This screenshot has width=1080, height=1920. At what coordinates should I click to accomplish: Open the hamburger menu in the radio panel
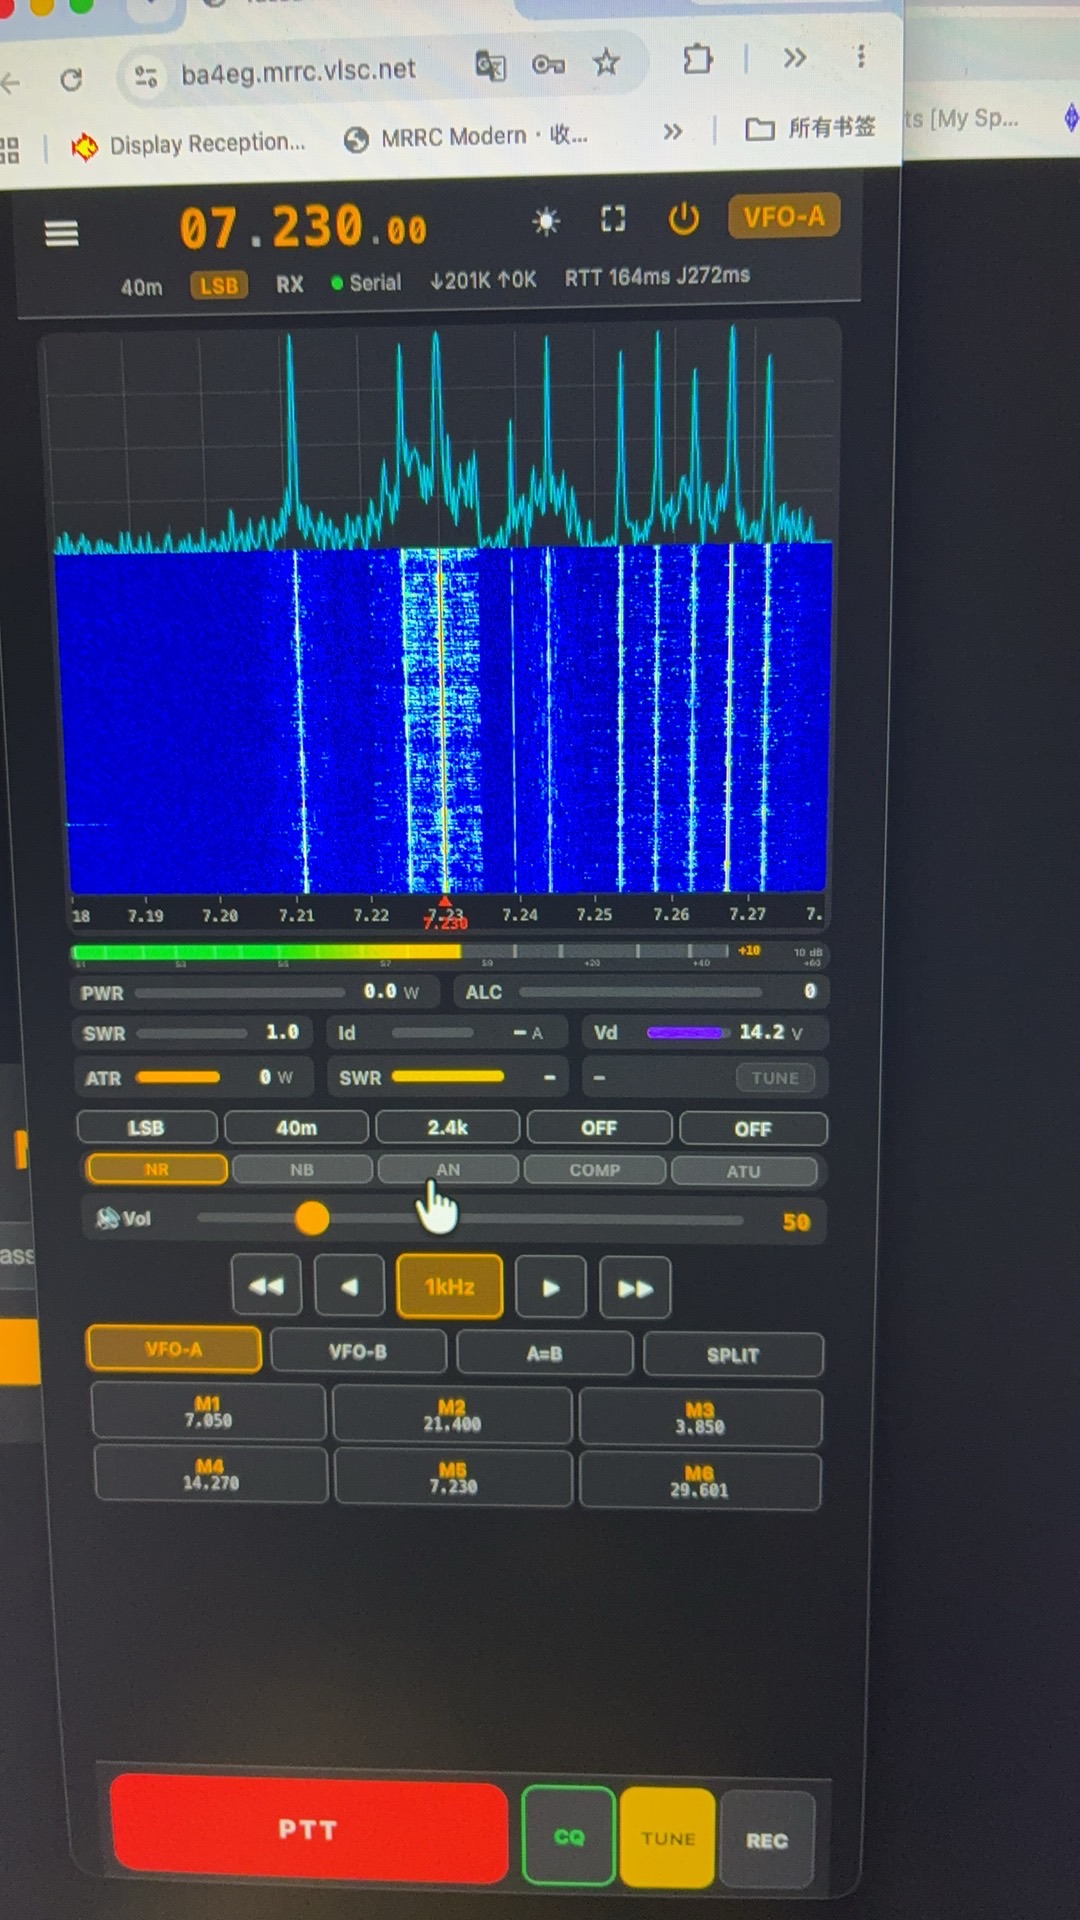click(61, 233)
